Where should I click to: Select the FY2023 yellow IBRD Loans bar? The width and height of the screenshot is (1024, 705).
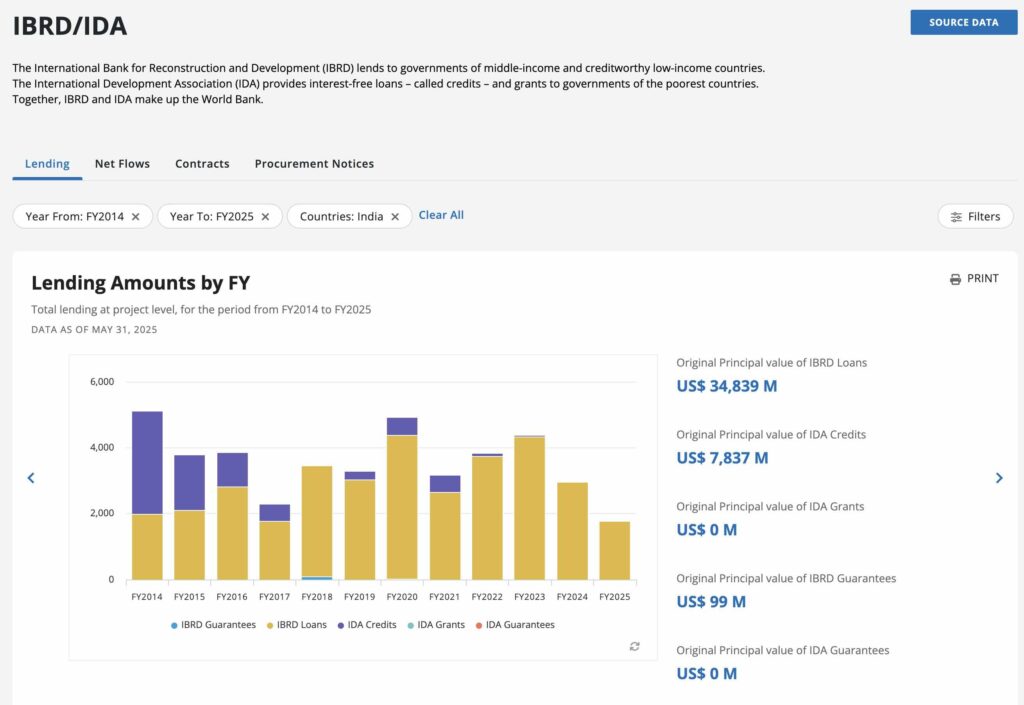pyautogui.click(x=530, y=509)
